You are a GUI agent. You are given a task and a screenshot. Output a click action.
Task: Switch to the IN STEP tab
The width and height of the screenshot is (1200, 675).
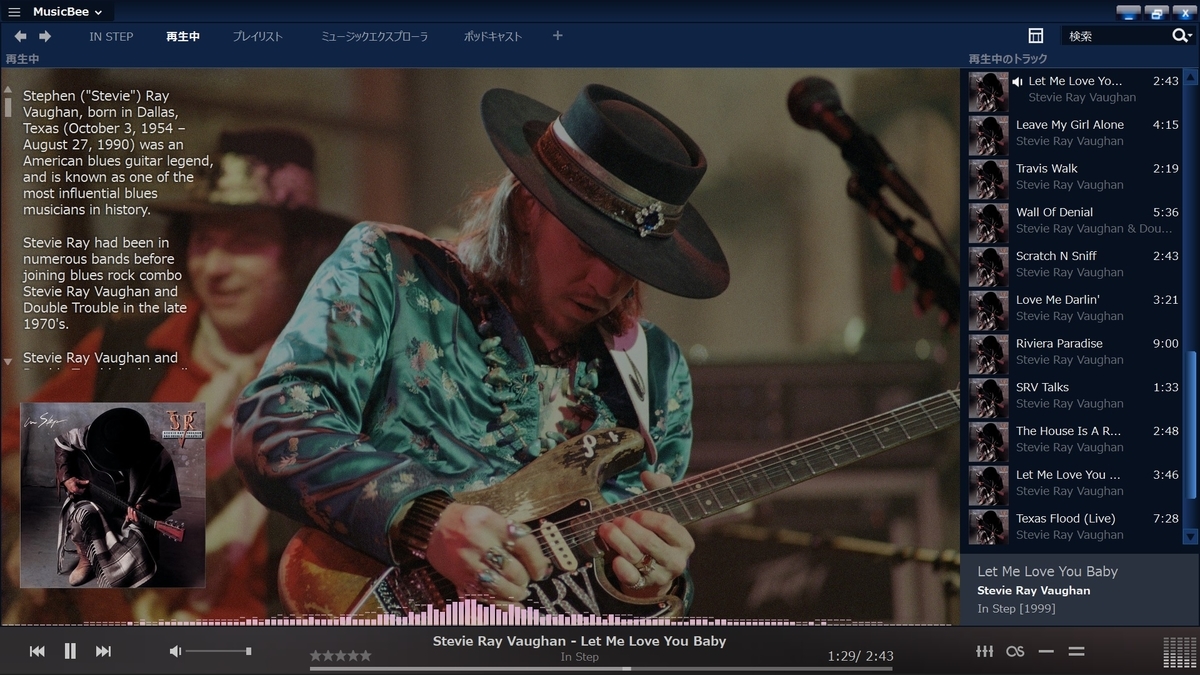(x=111, y=36)
